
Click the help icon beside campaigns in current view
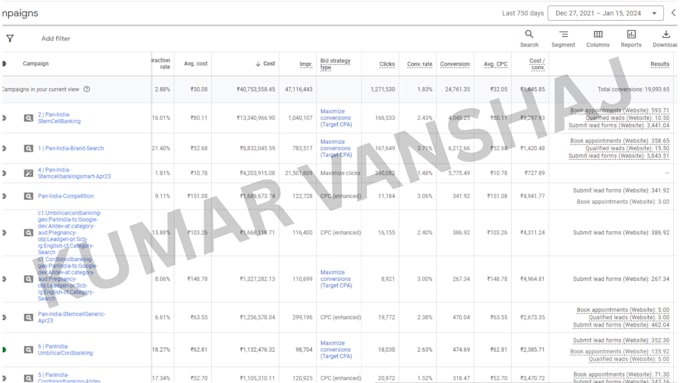[x=87, y=89]
